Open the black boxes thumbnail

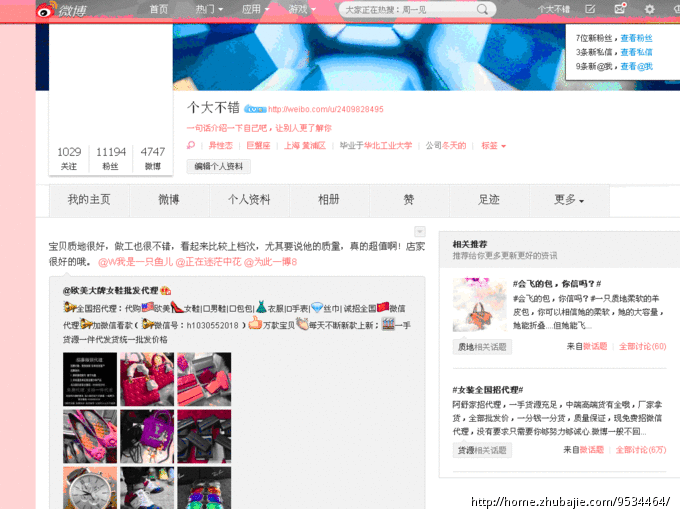(x=204, y=437)
